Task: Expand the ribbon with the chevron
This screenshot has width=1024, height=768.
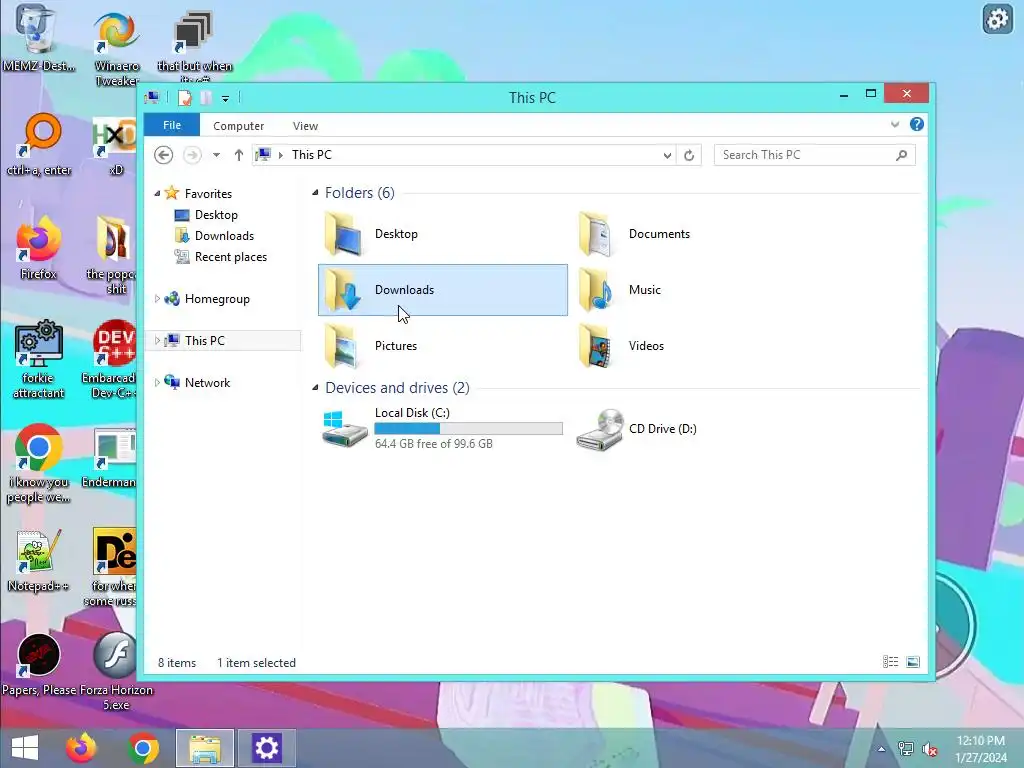Action: point(895,124)
